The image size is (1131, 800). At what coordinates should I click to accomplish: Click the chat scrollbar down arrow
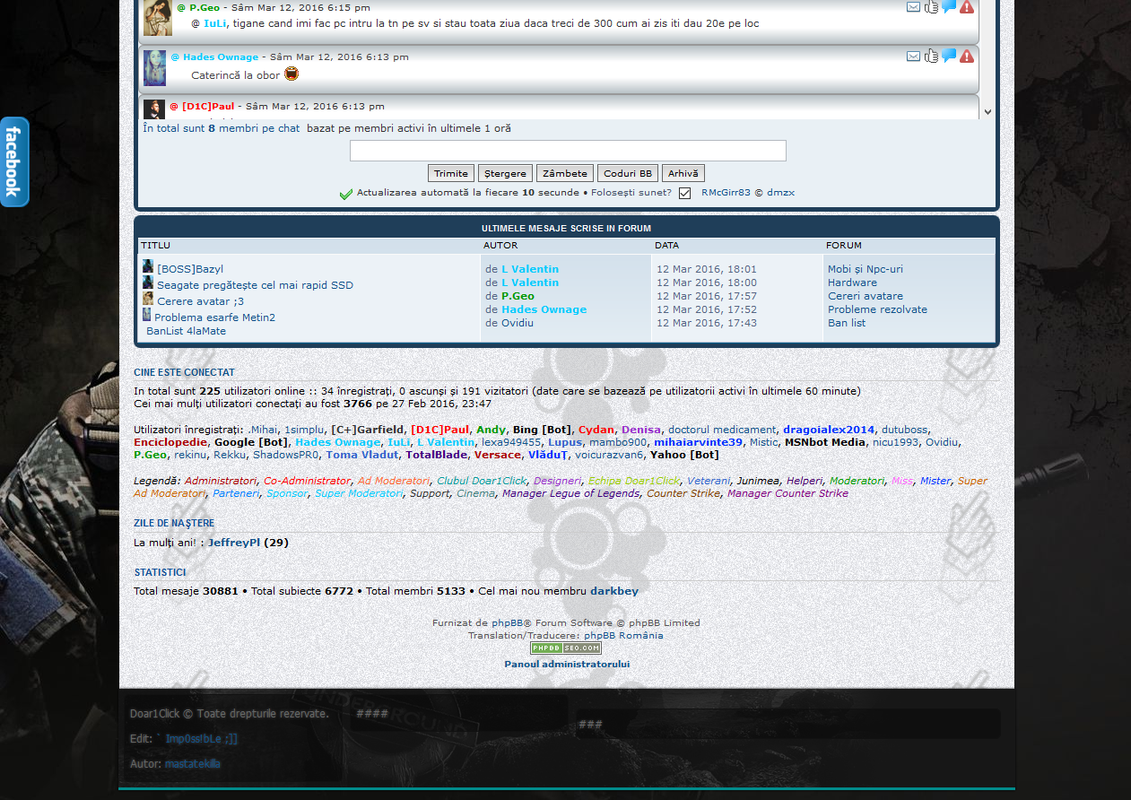(987, 112)
